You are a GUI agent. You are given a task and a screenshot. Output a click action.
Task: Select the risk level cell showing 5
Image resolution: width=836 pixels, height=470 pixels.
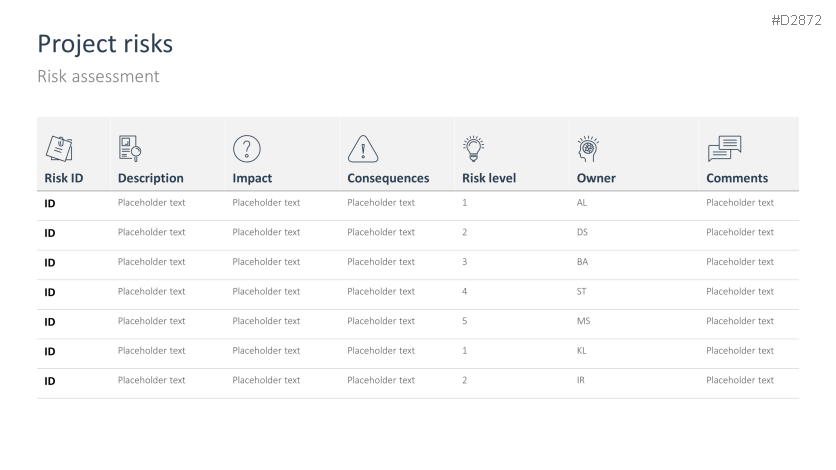465,321
